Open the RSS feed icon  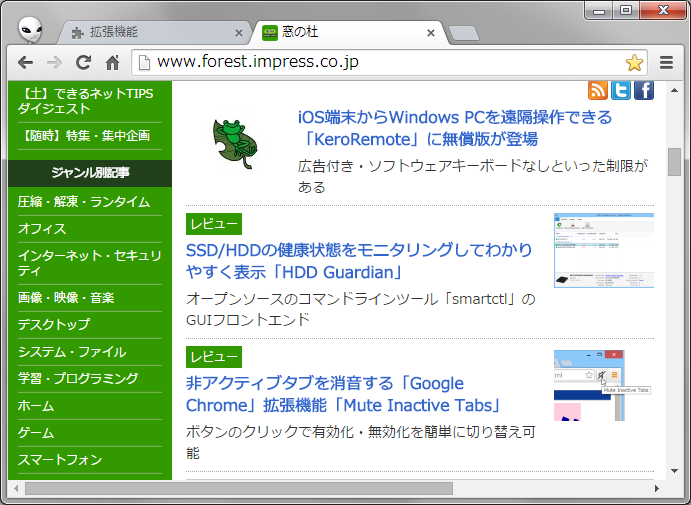pyautogui.click(x=598, y=90)
